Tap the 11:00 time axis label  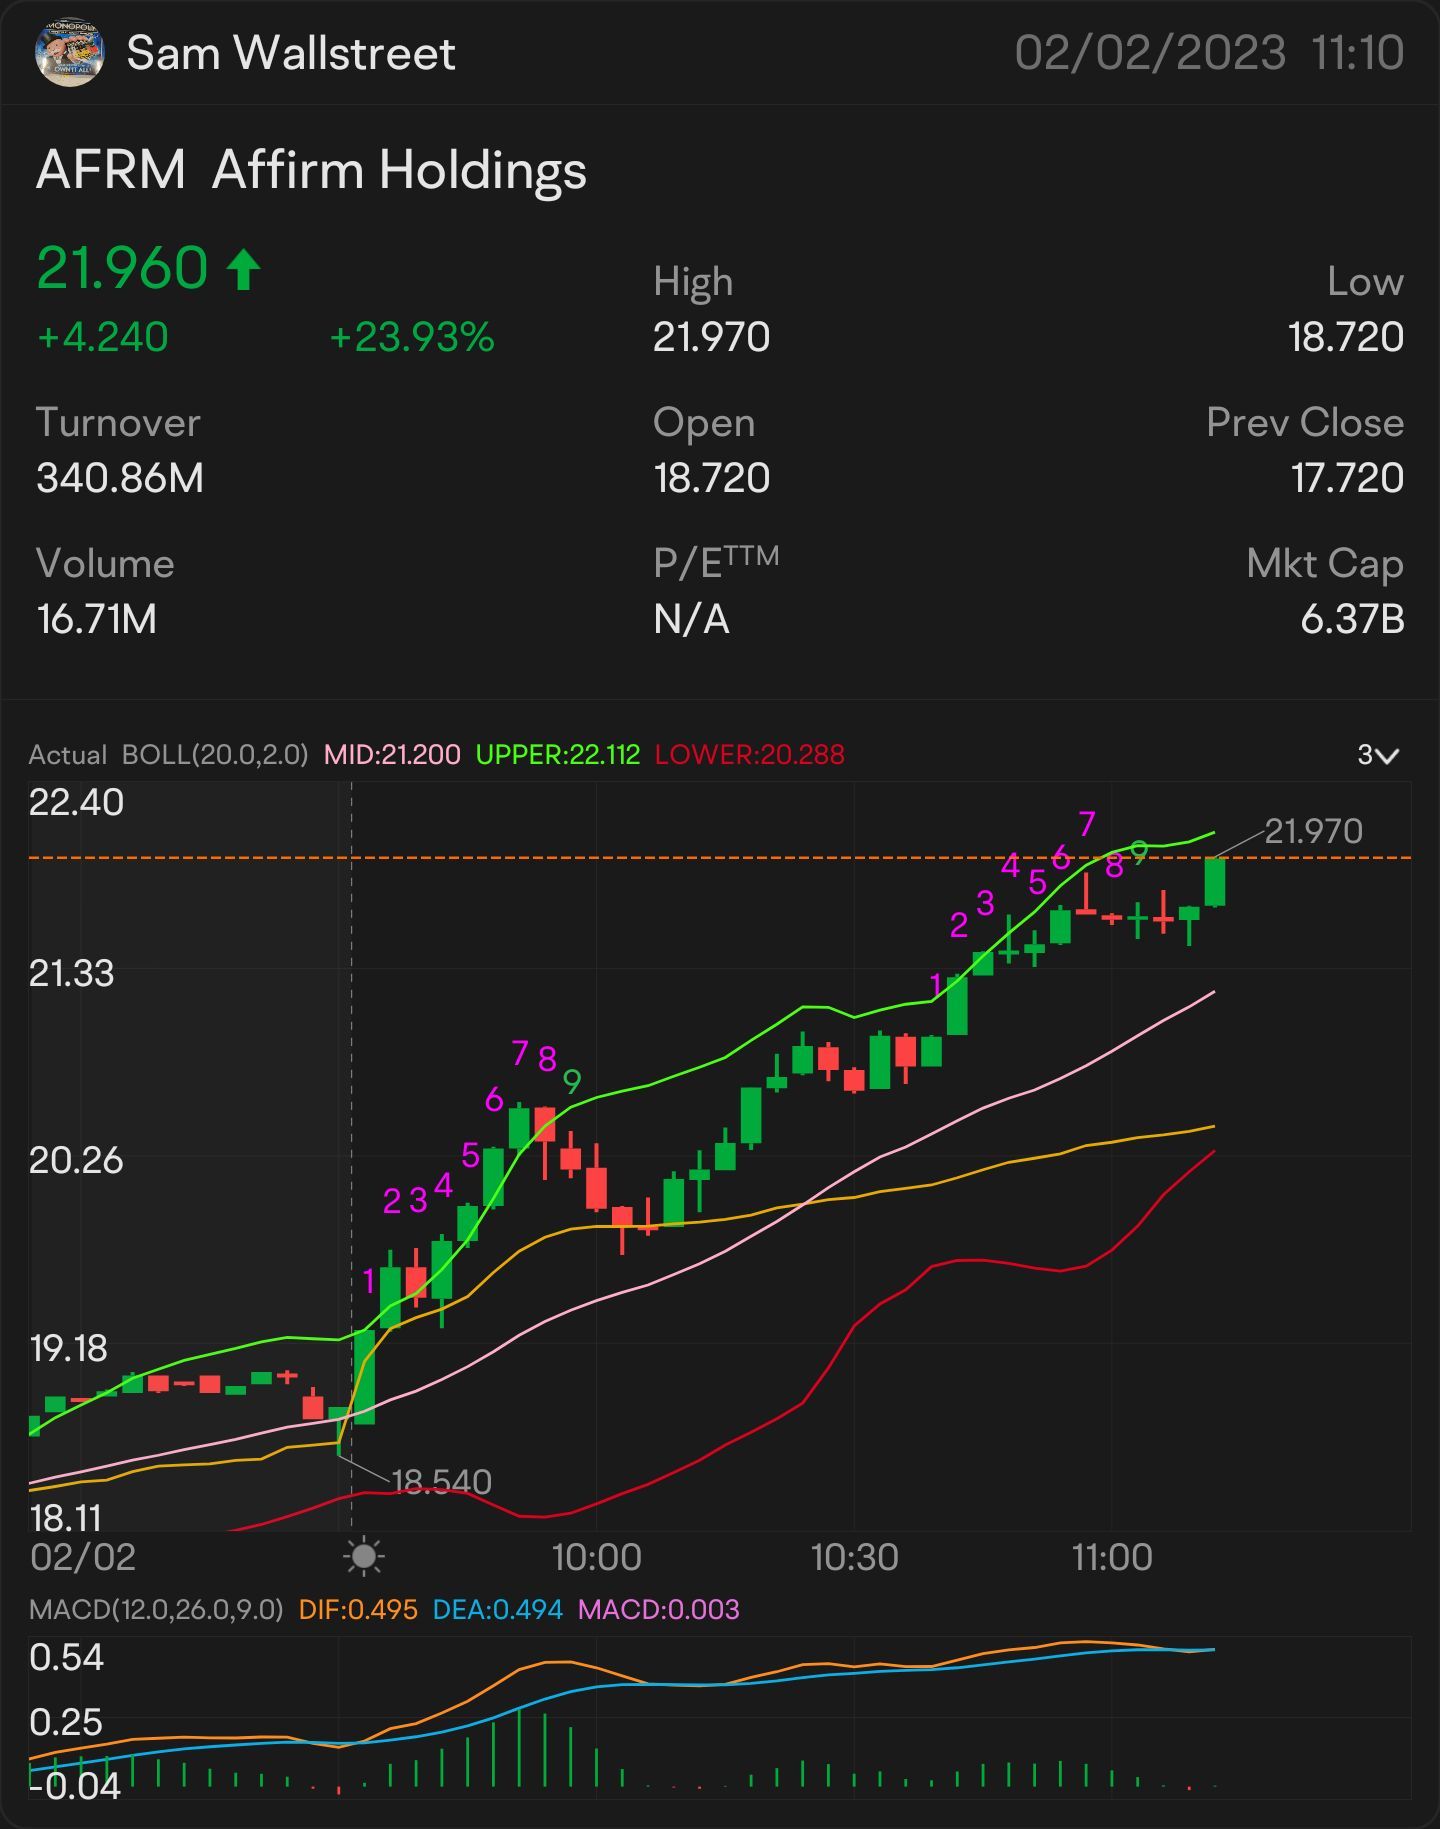pos(1112,1557)
